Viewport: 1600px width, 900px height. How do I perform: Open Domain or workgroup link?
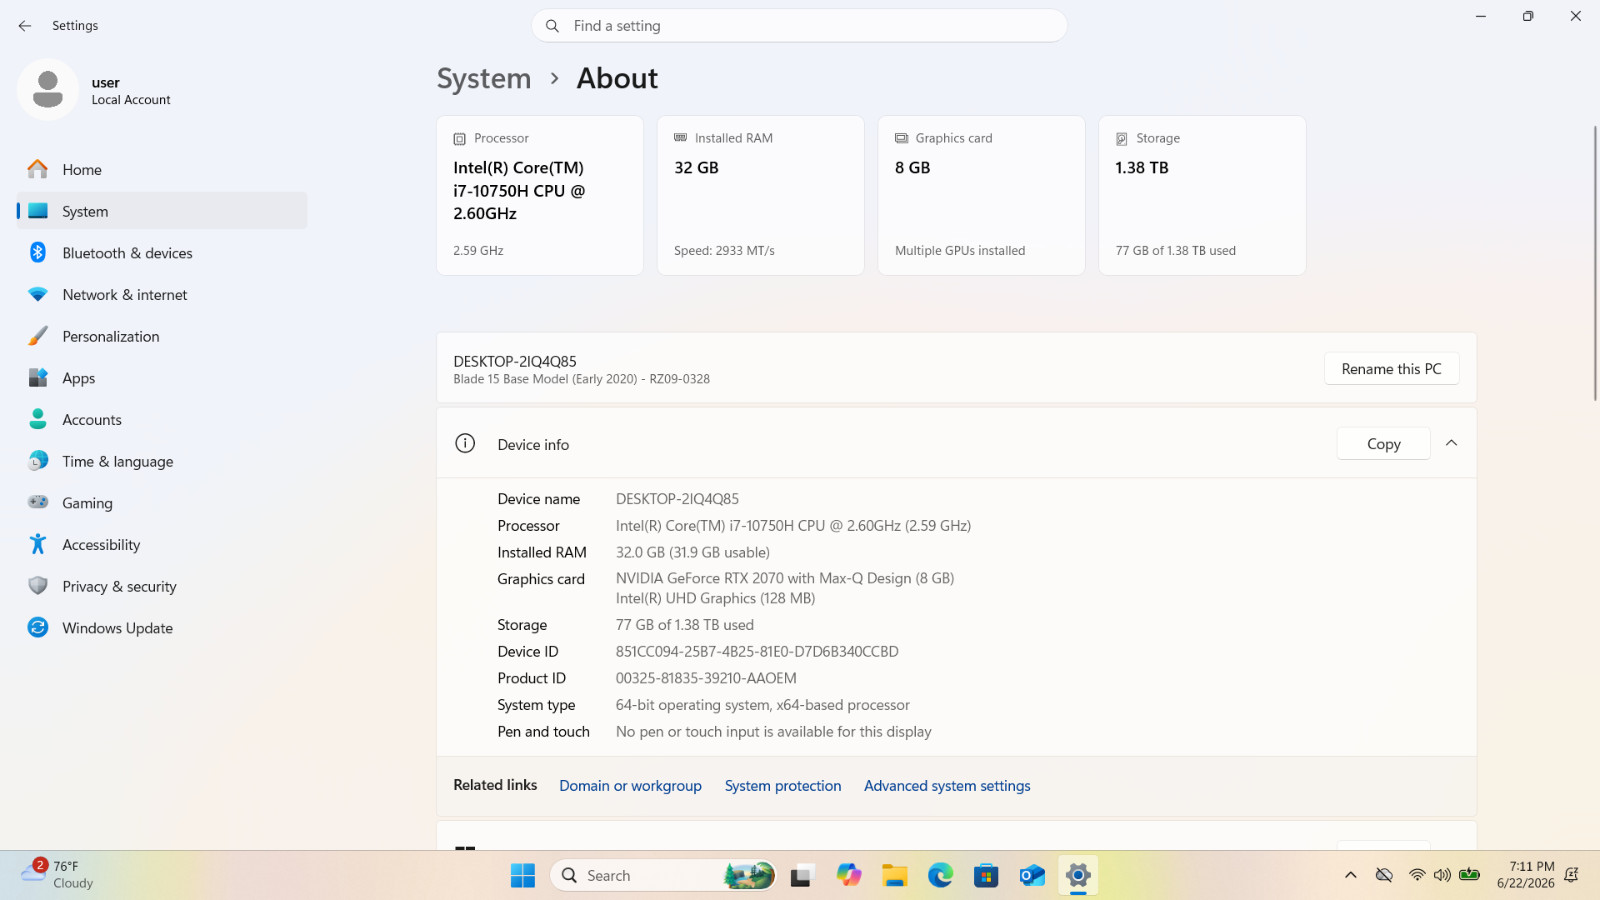point(630,786)
